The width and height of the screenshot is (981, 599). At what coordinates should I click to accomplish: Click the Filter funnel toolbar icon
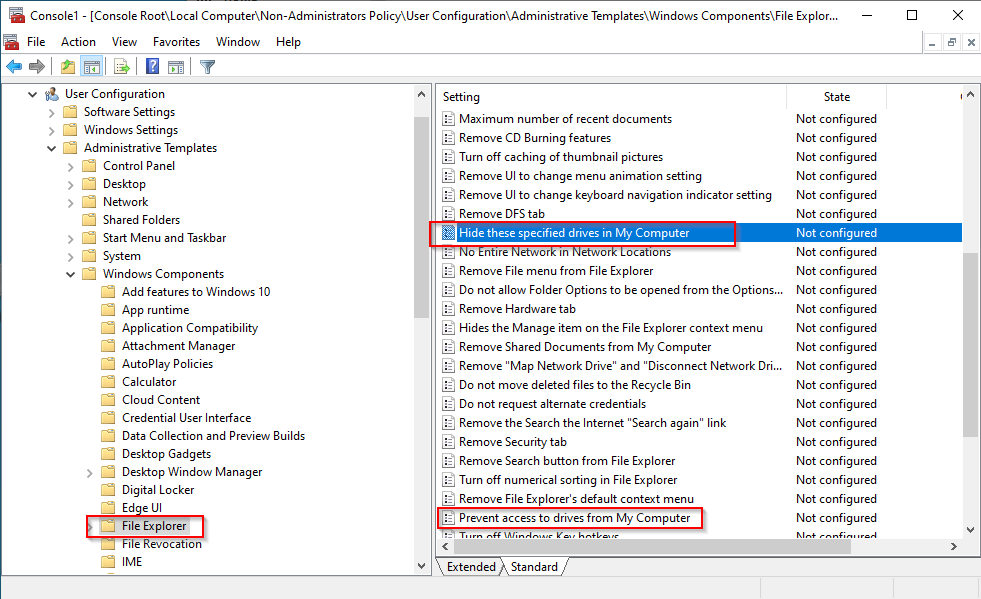click(x=207, y=67)
